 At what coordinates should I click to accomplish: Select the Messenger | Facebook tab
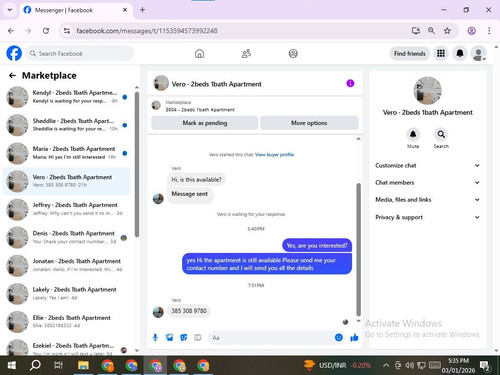(x=75, y=10)
